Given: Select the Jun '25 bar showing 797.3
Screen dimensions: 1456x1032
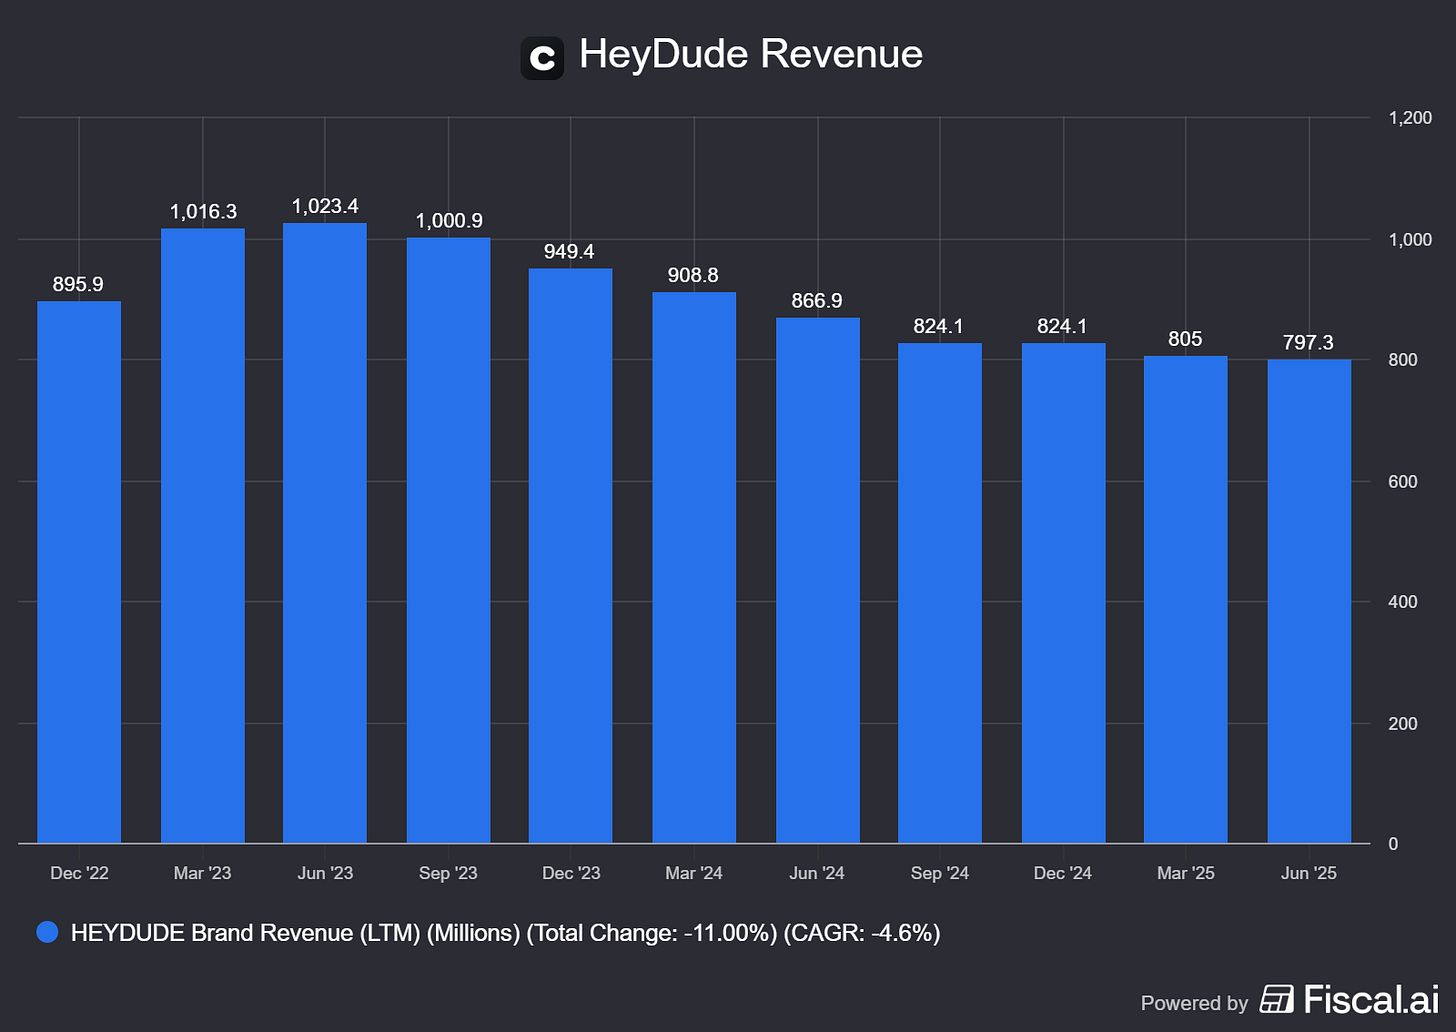Looking at the screenshot, I should (1309, 600).
